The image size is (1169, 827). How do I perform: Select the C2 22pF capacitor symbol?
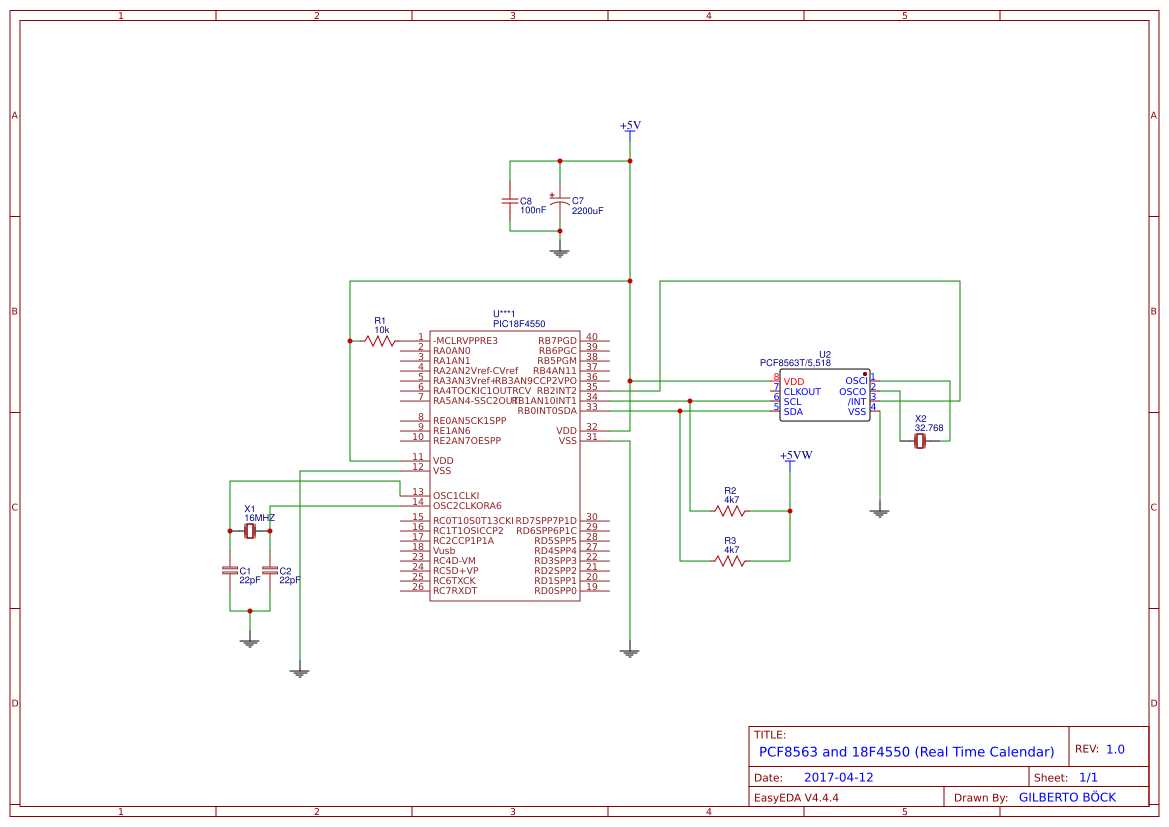[270, 570]
